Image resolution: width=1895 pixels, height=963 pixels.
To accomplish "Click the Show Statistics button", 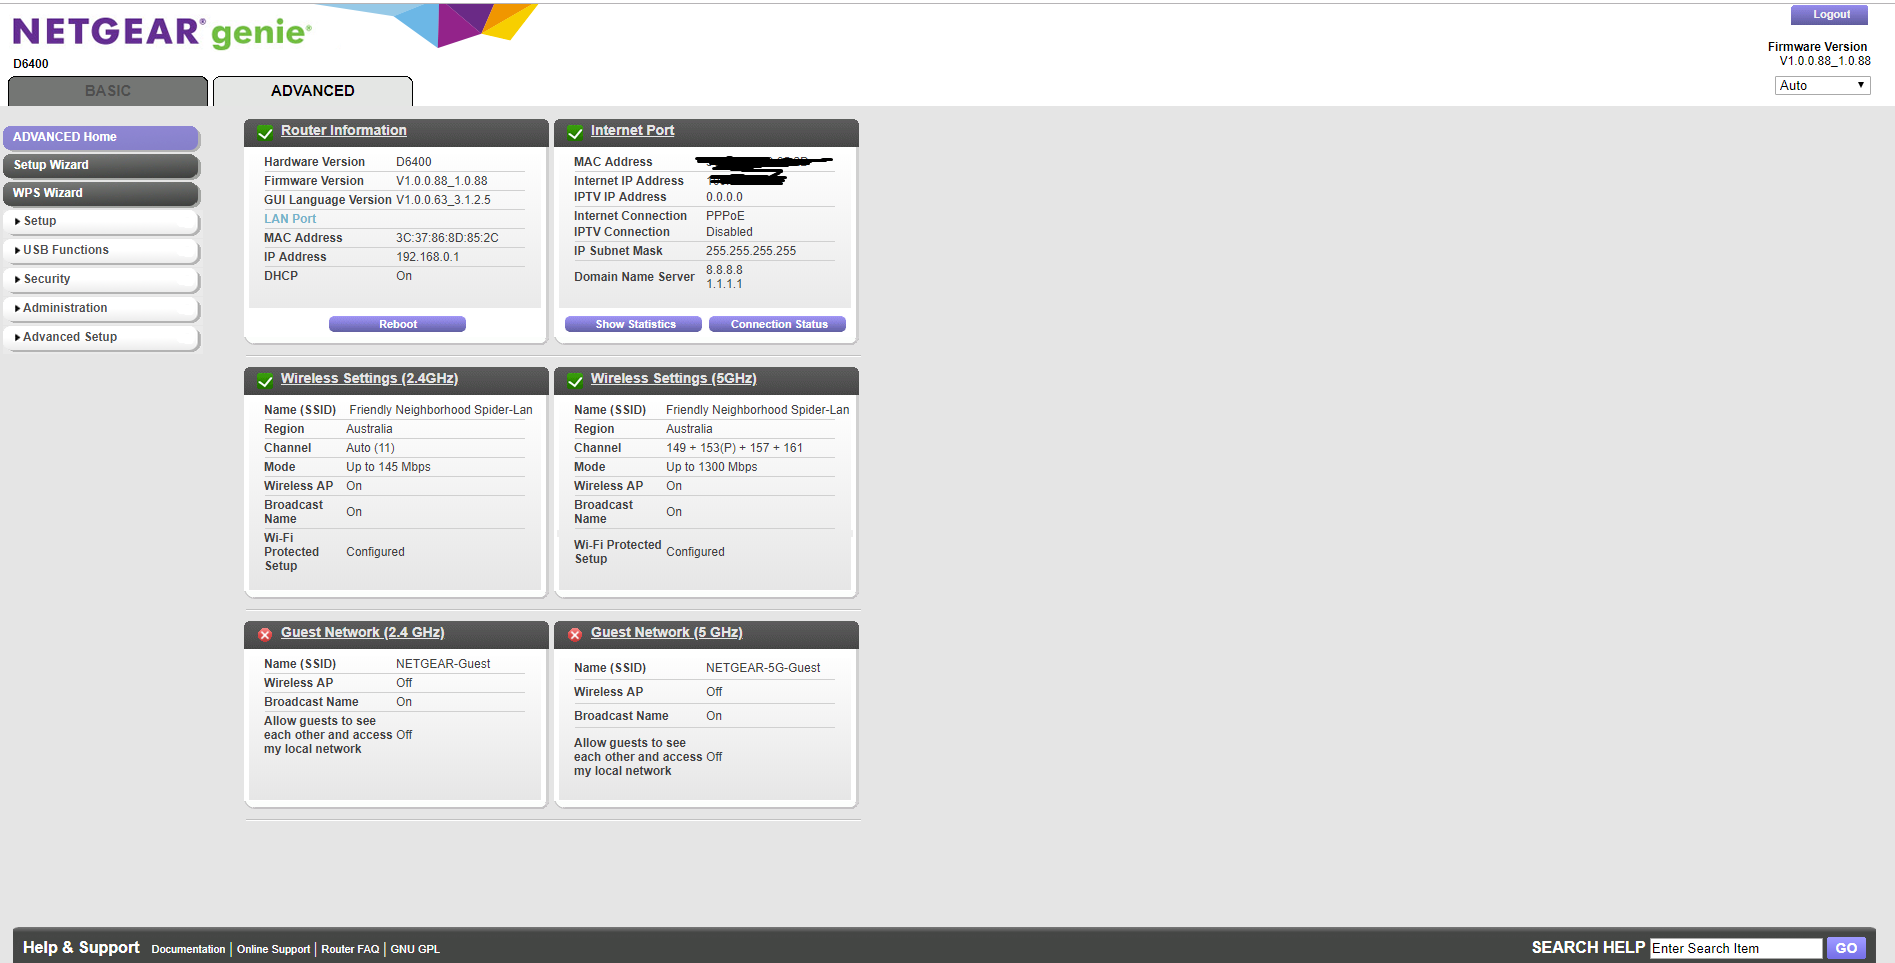I will [633, 324].
